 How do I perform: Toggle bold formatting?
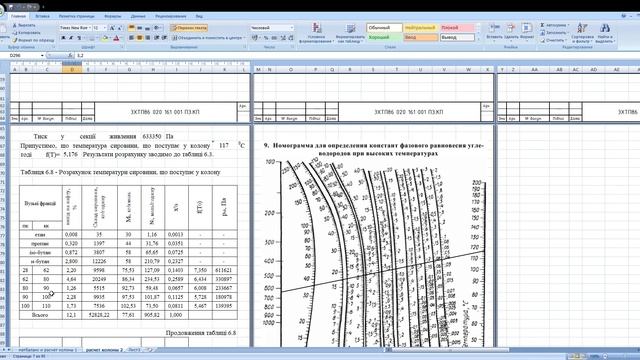pos(63,38)
